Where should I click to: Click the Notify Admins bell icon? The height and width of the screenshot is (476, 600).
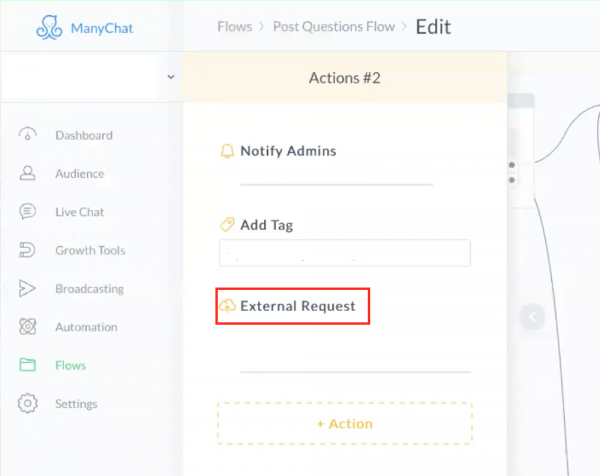click(x=227, y=151)
